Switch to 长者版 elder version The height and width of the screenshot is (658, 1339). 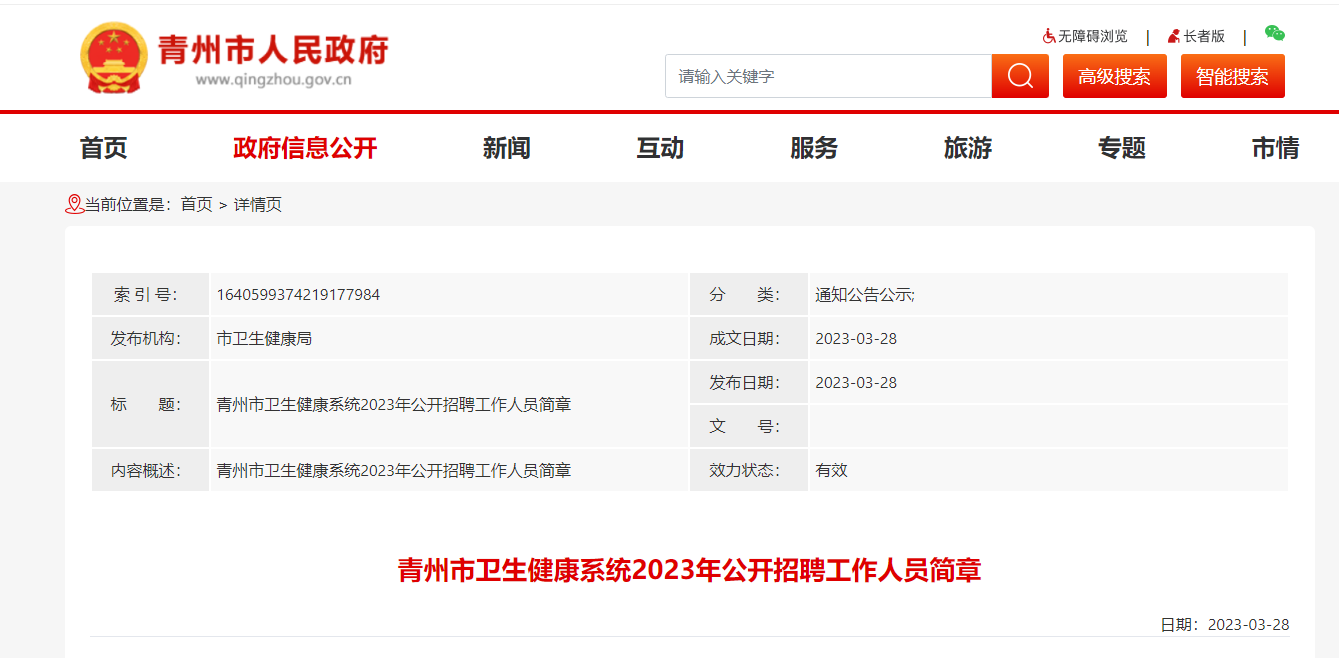coord(1204,36)
